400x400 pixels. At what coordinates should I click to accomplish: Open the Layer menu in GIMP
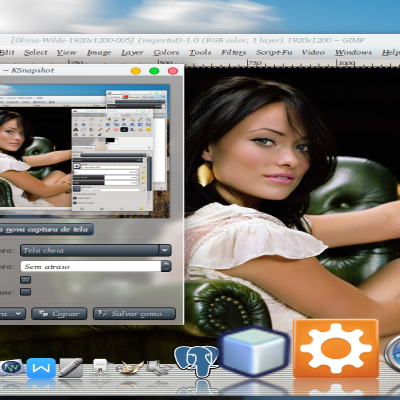pyautogui.click(x=132, y=53)
